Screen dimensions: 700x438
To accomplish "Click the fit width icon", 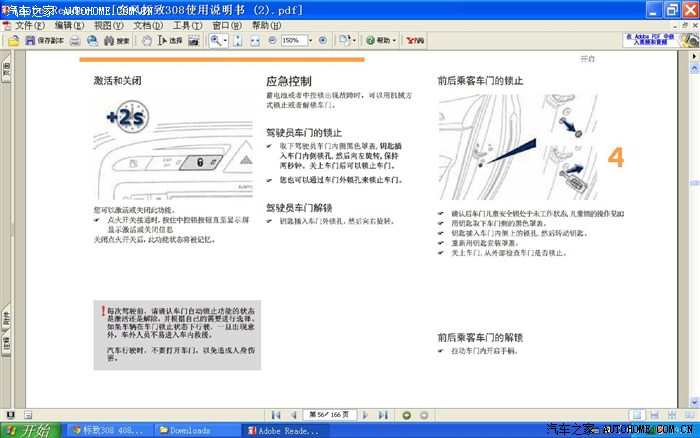I will (x=255, y=41).
